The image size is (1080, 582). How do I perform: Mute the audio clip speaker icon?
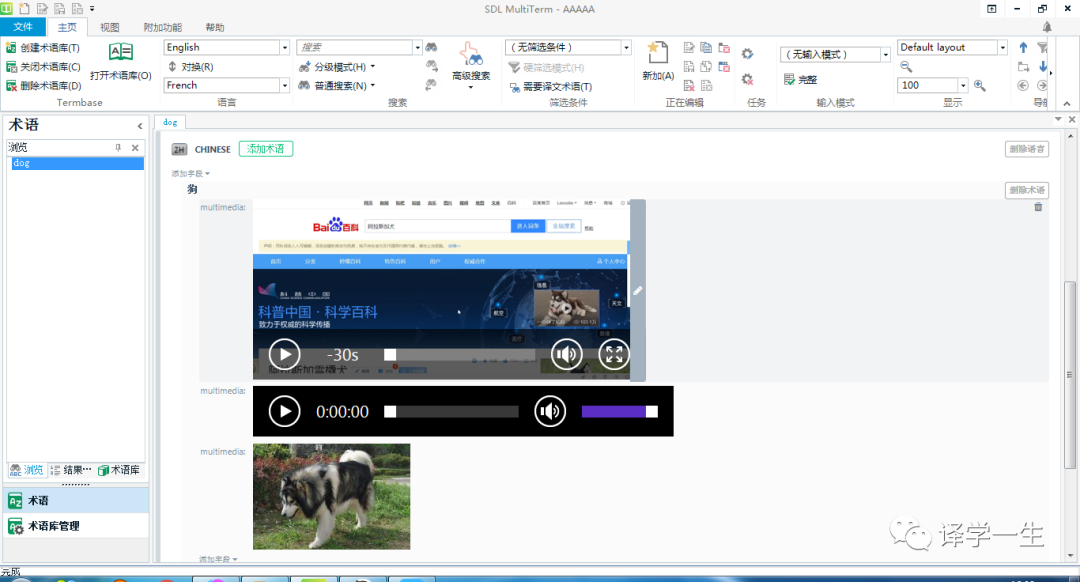click(x=550, y=412)
